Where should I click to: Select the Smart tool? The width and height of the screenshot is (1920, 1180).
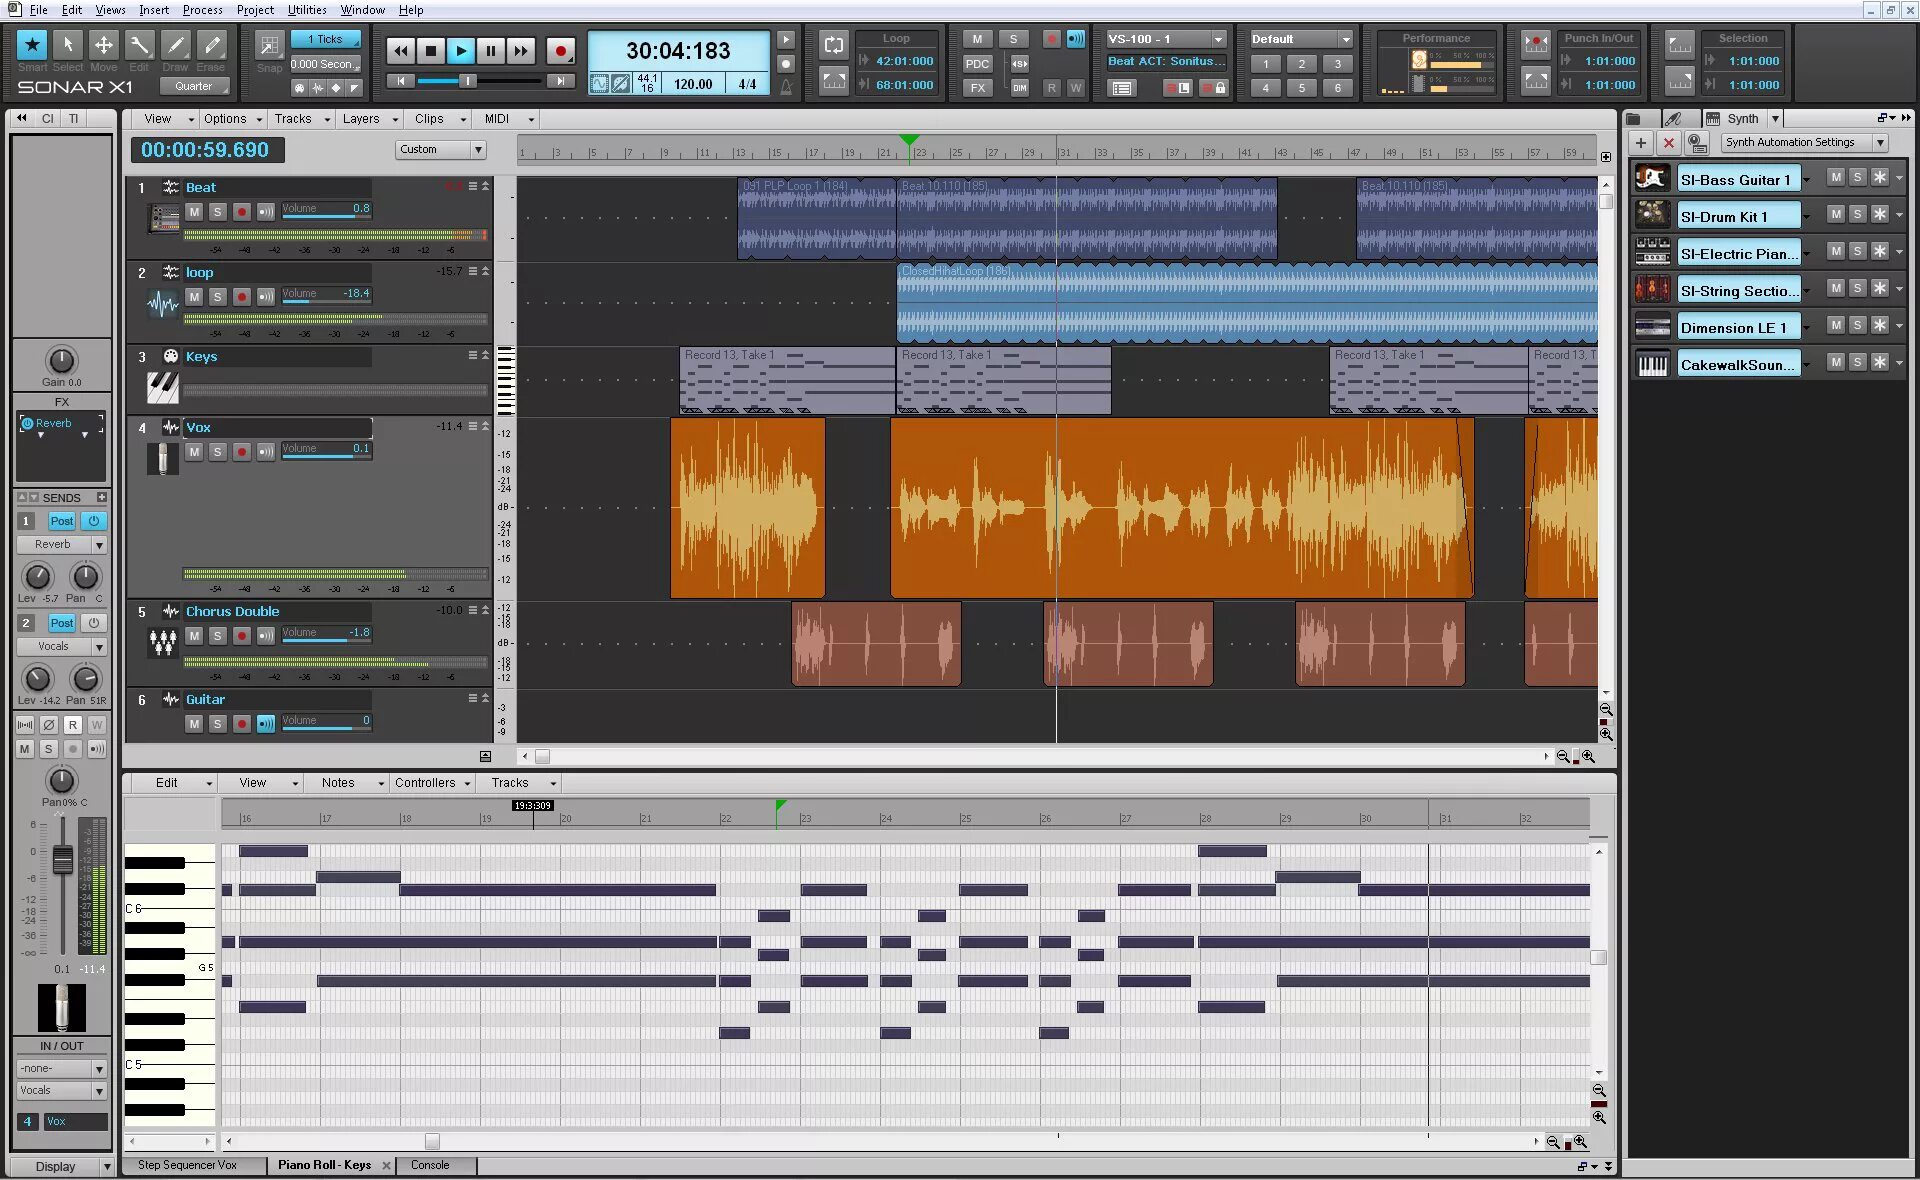point(32,45)
